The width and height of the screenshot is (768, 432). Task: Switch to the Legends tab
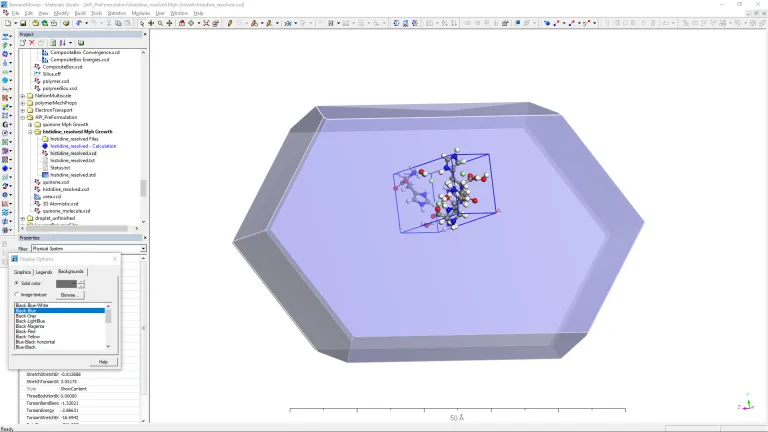(x=44, y=272)
